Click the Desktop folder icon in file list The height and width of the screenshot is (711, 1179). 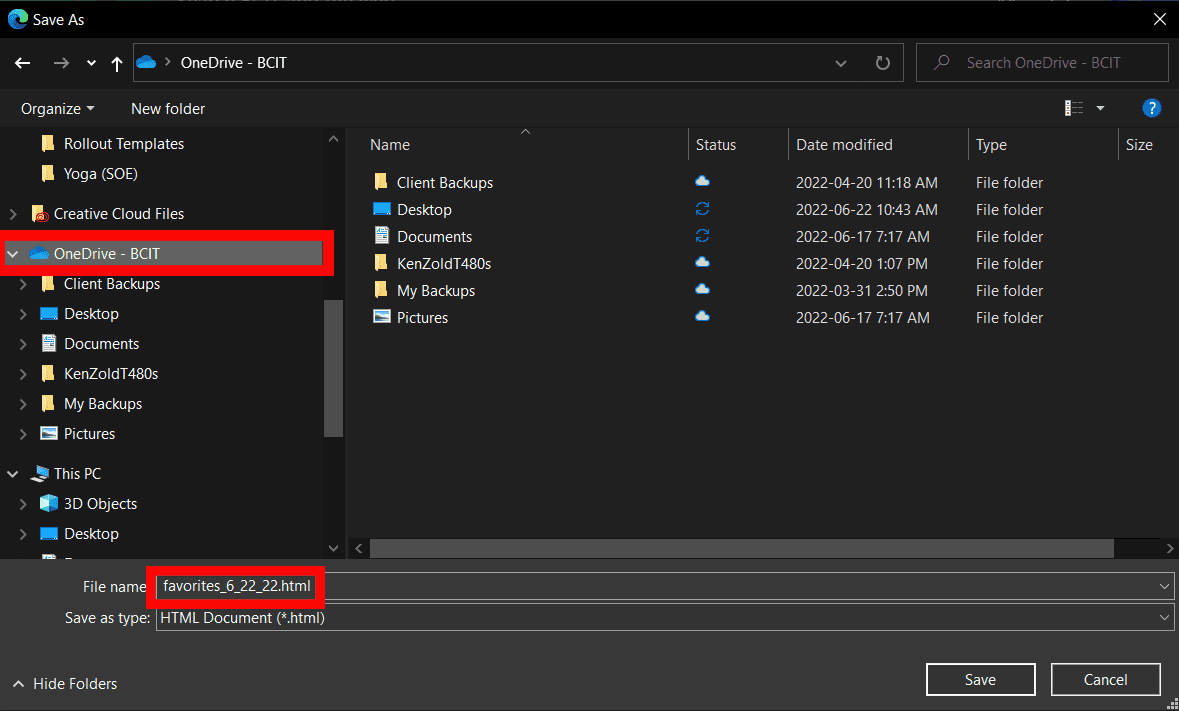click(x=382, y=209)
